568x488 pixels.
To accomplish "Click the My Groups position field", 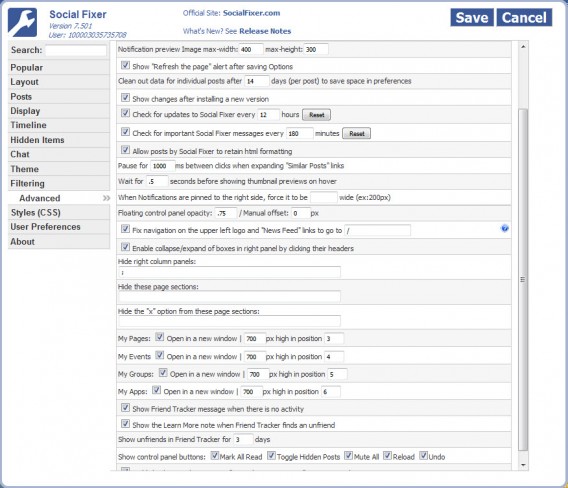I will pyautogui.click(x=338, y=374).
